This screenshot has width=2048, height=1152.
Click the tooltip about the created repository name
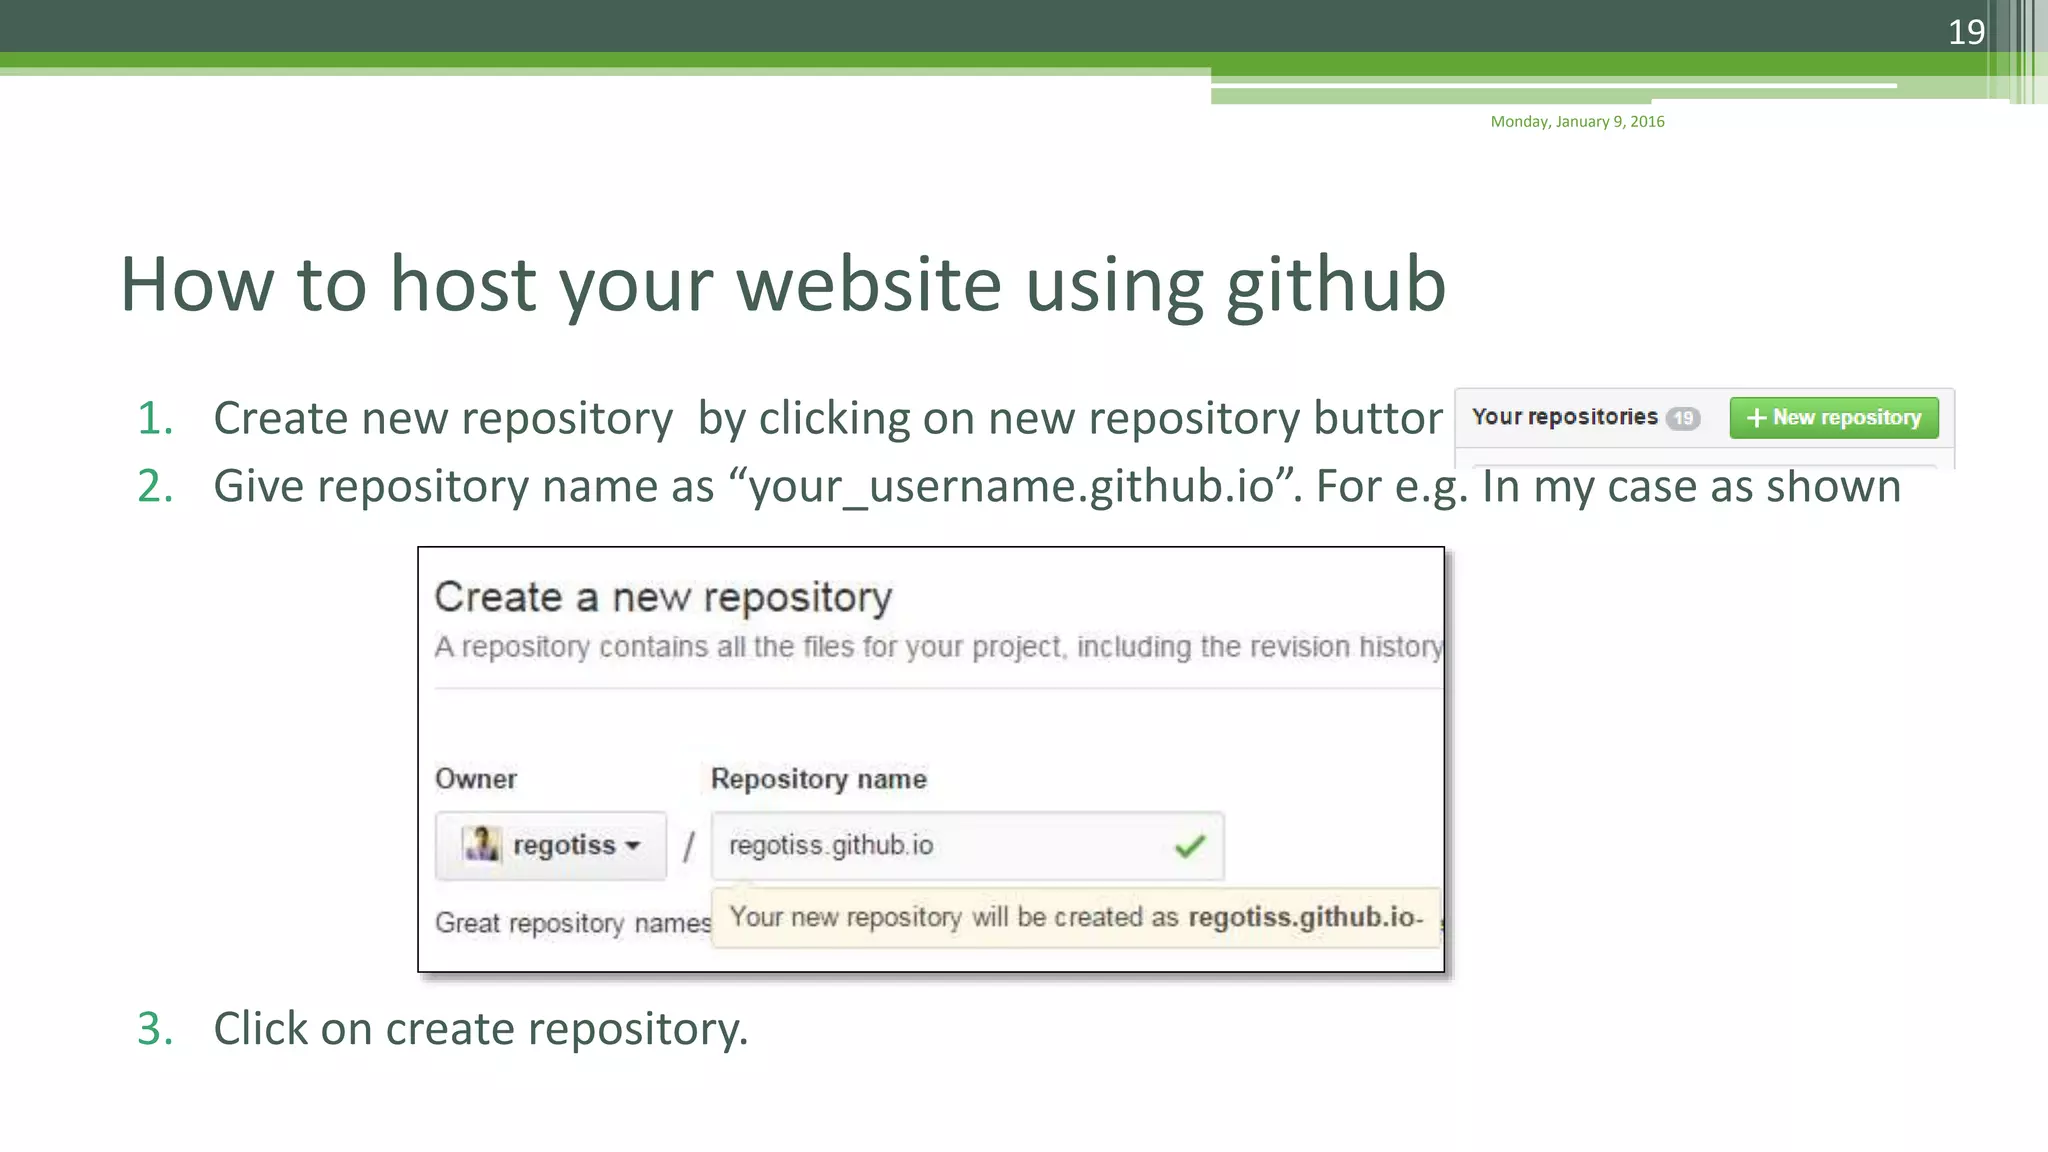point(1076,917)
